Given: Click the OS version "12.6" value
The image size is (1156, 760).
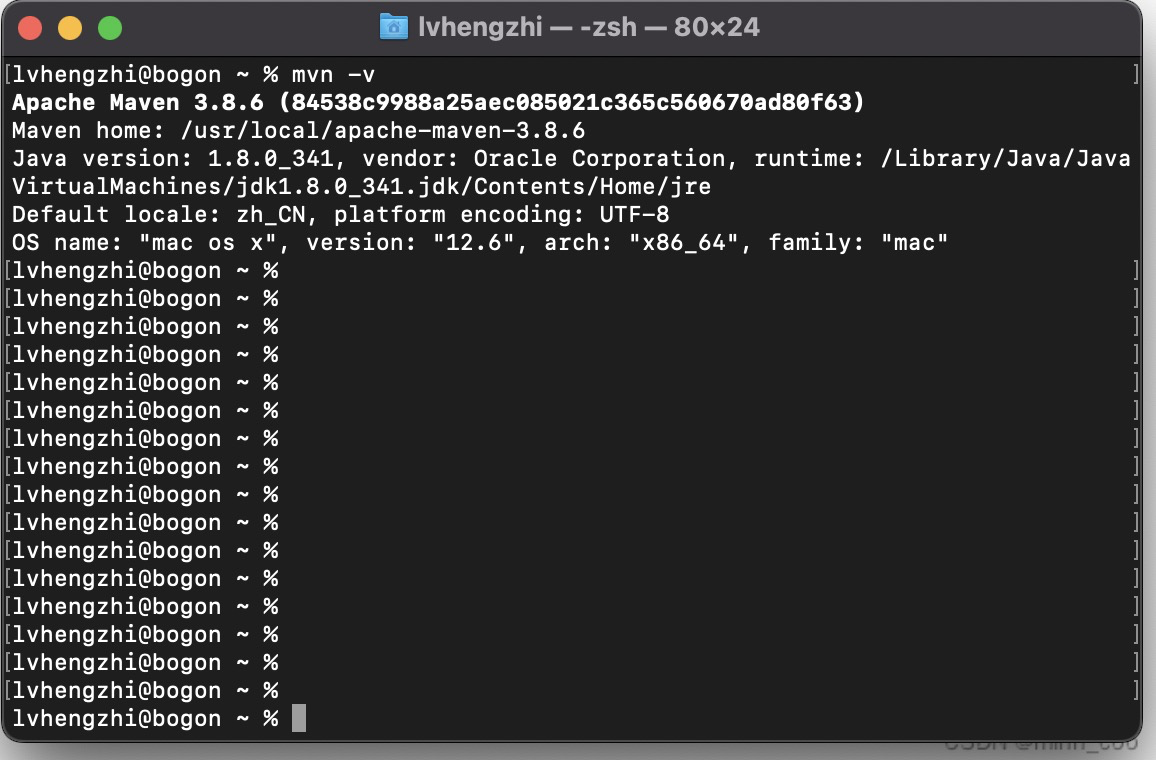Looking at the screenshot, I should click(x=480, y=243).
